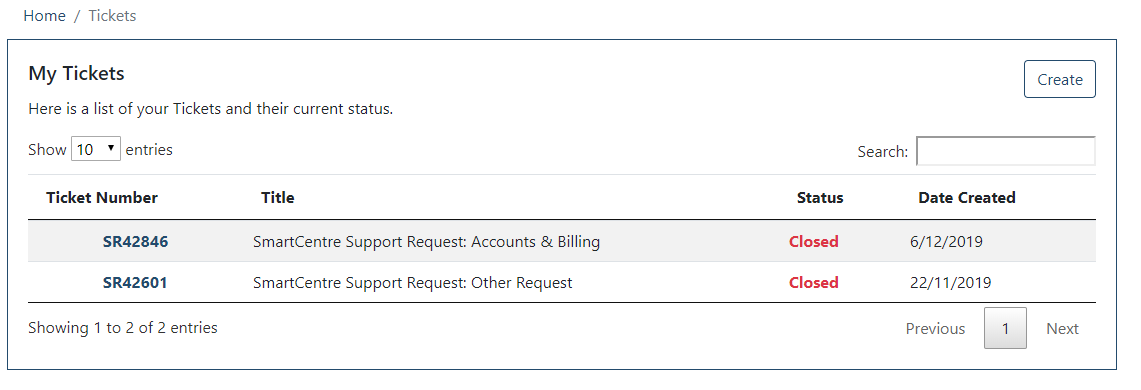Select page 1 in pagination
This screenshot has width=1141, height=390.
pyautogui.click(x=1005, y=328)
